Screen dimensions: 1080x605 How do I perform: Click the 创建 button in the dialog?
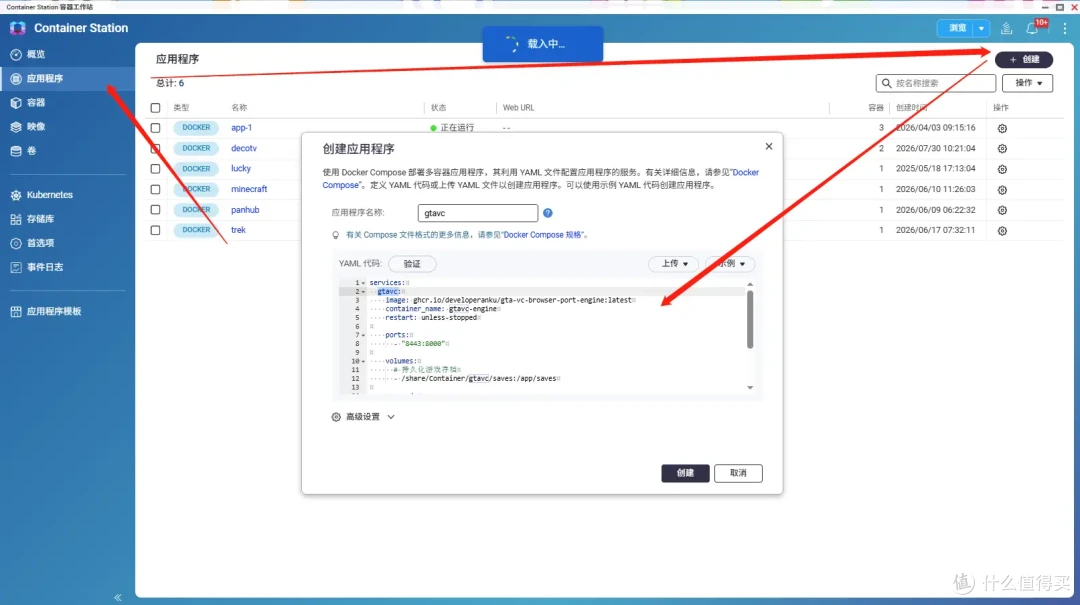tap(685, 473)
